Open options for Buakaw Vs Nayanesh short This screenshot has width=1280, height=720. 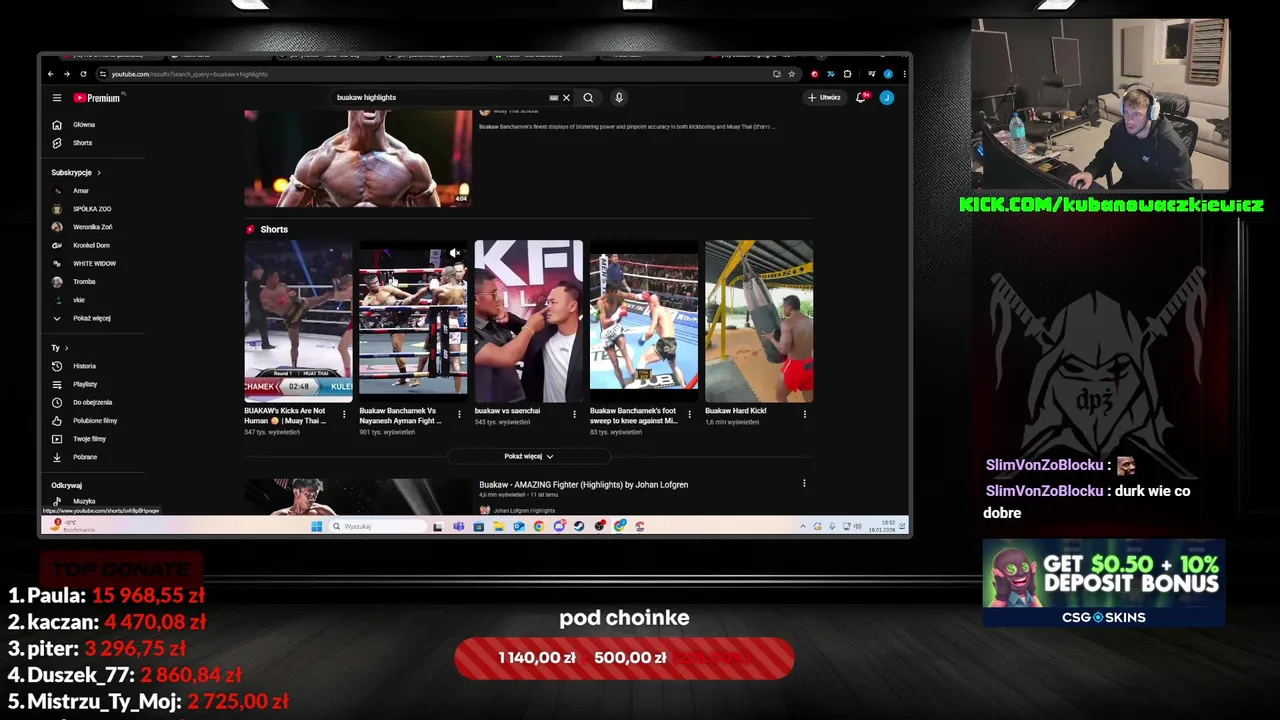pos(460,414)
